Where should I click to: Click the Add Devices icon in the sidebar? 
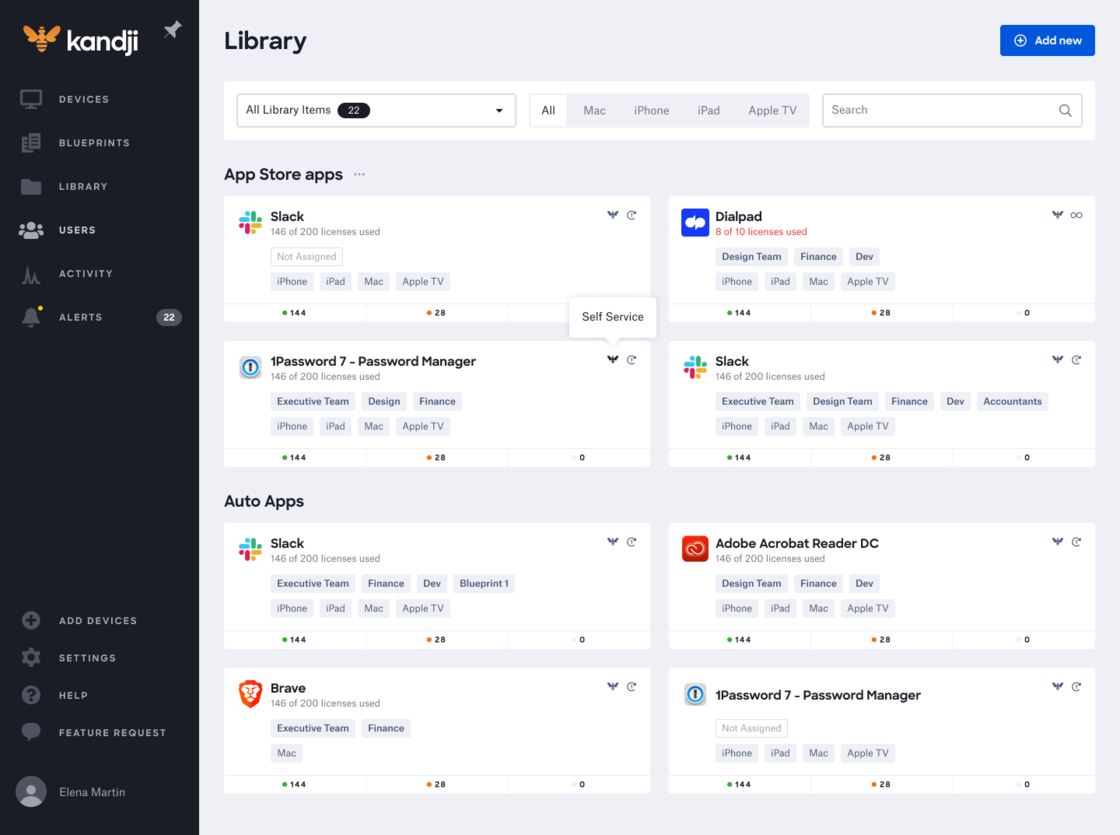pos(31,620)
